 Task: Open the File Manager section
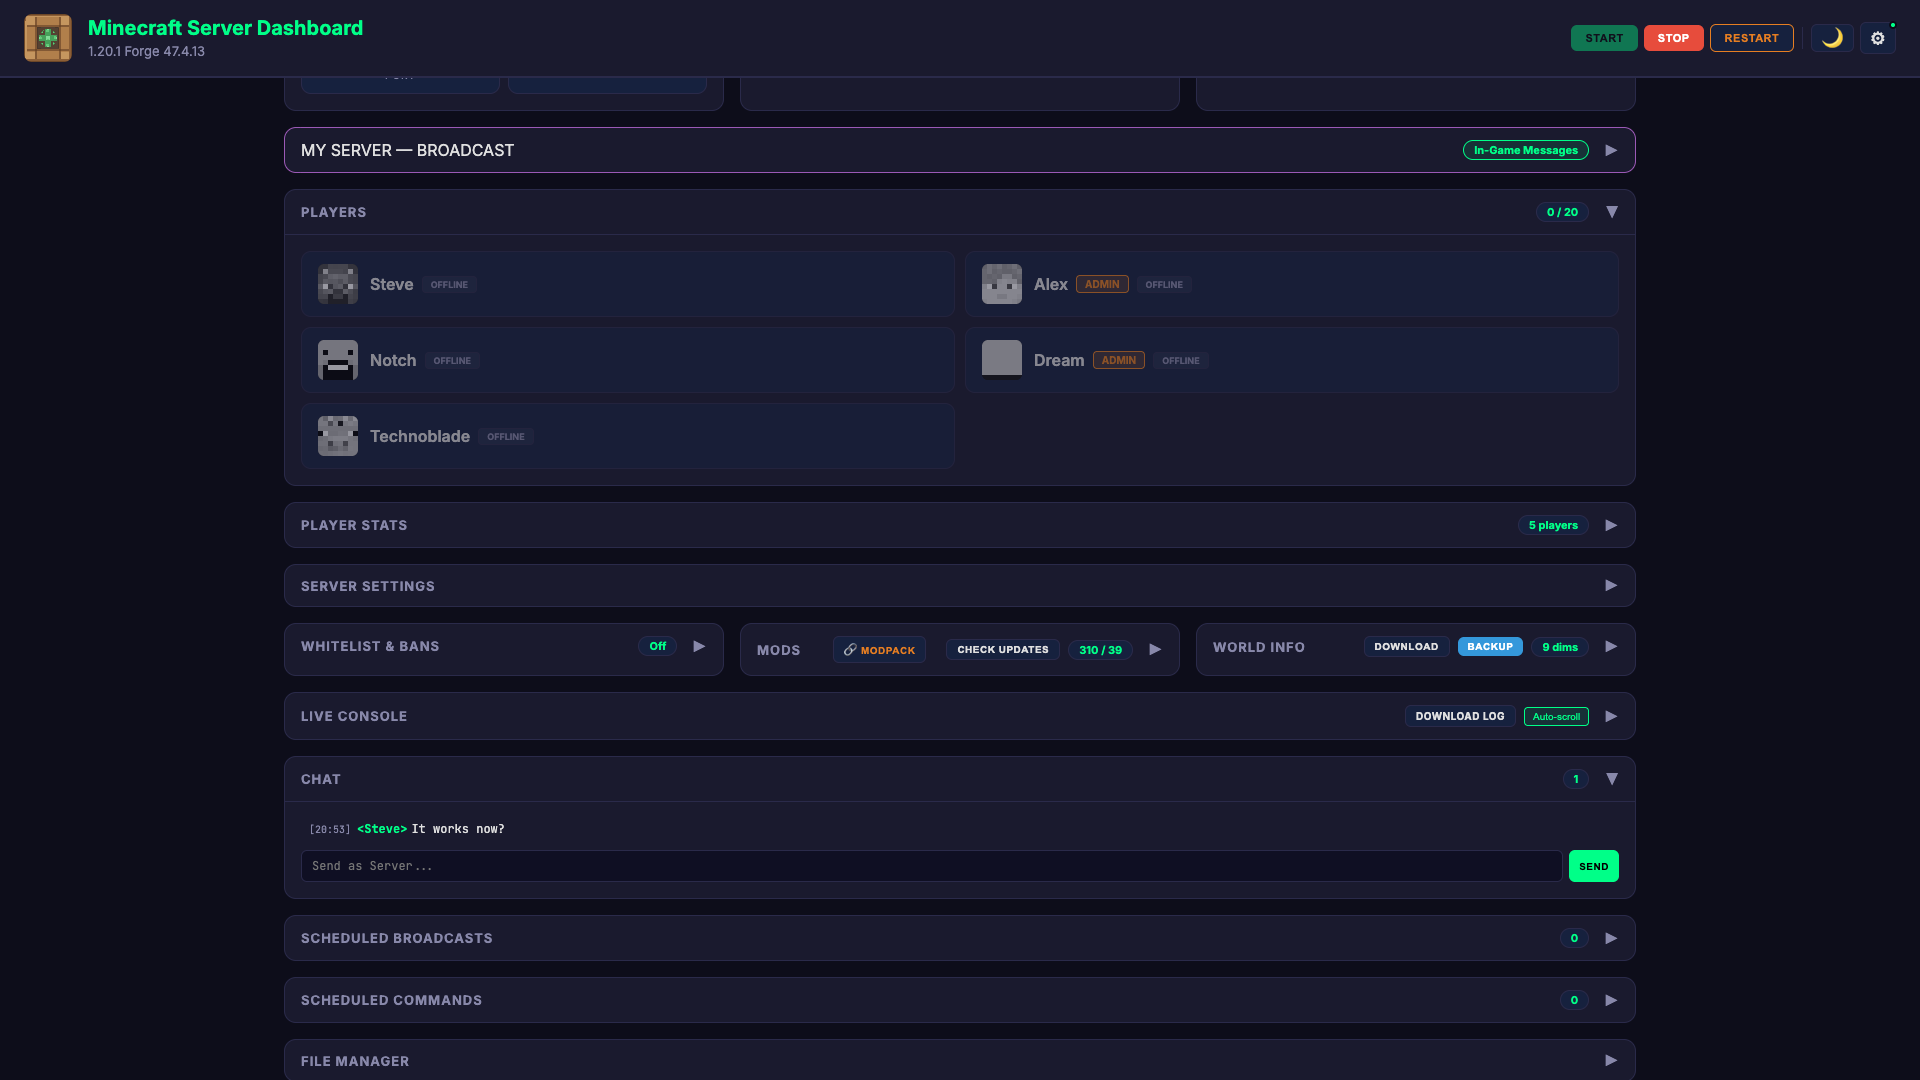[x=1610, y=1060]
